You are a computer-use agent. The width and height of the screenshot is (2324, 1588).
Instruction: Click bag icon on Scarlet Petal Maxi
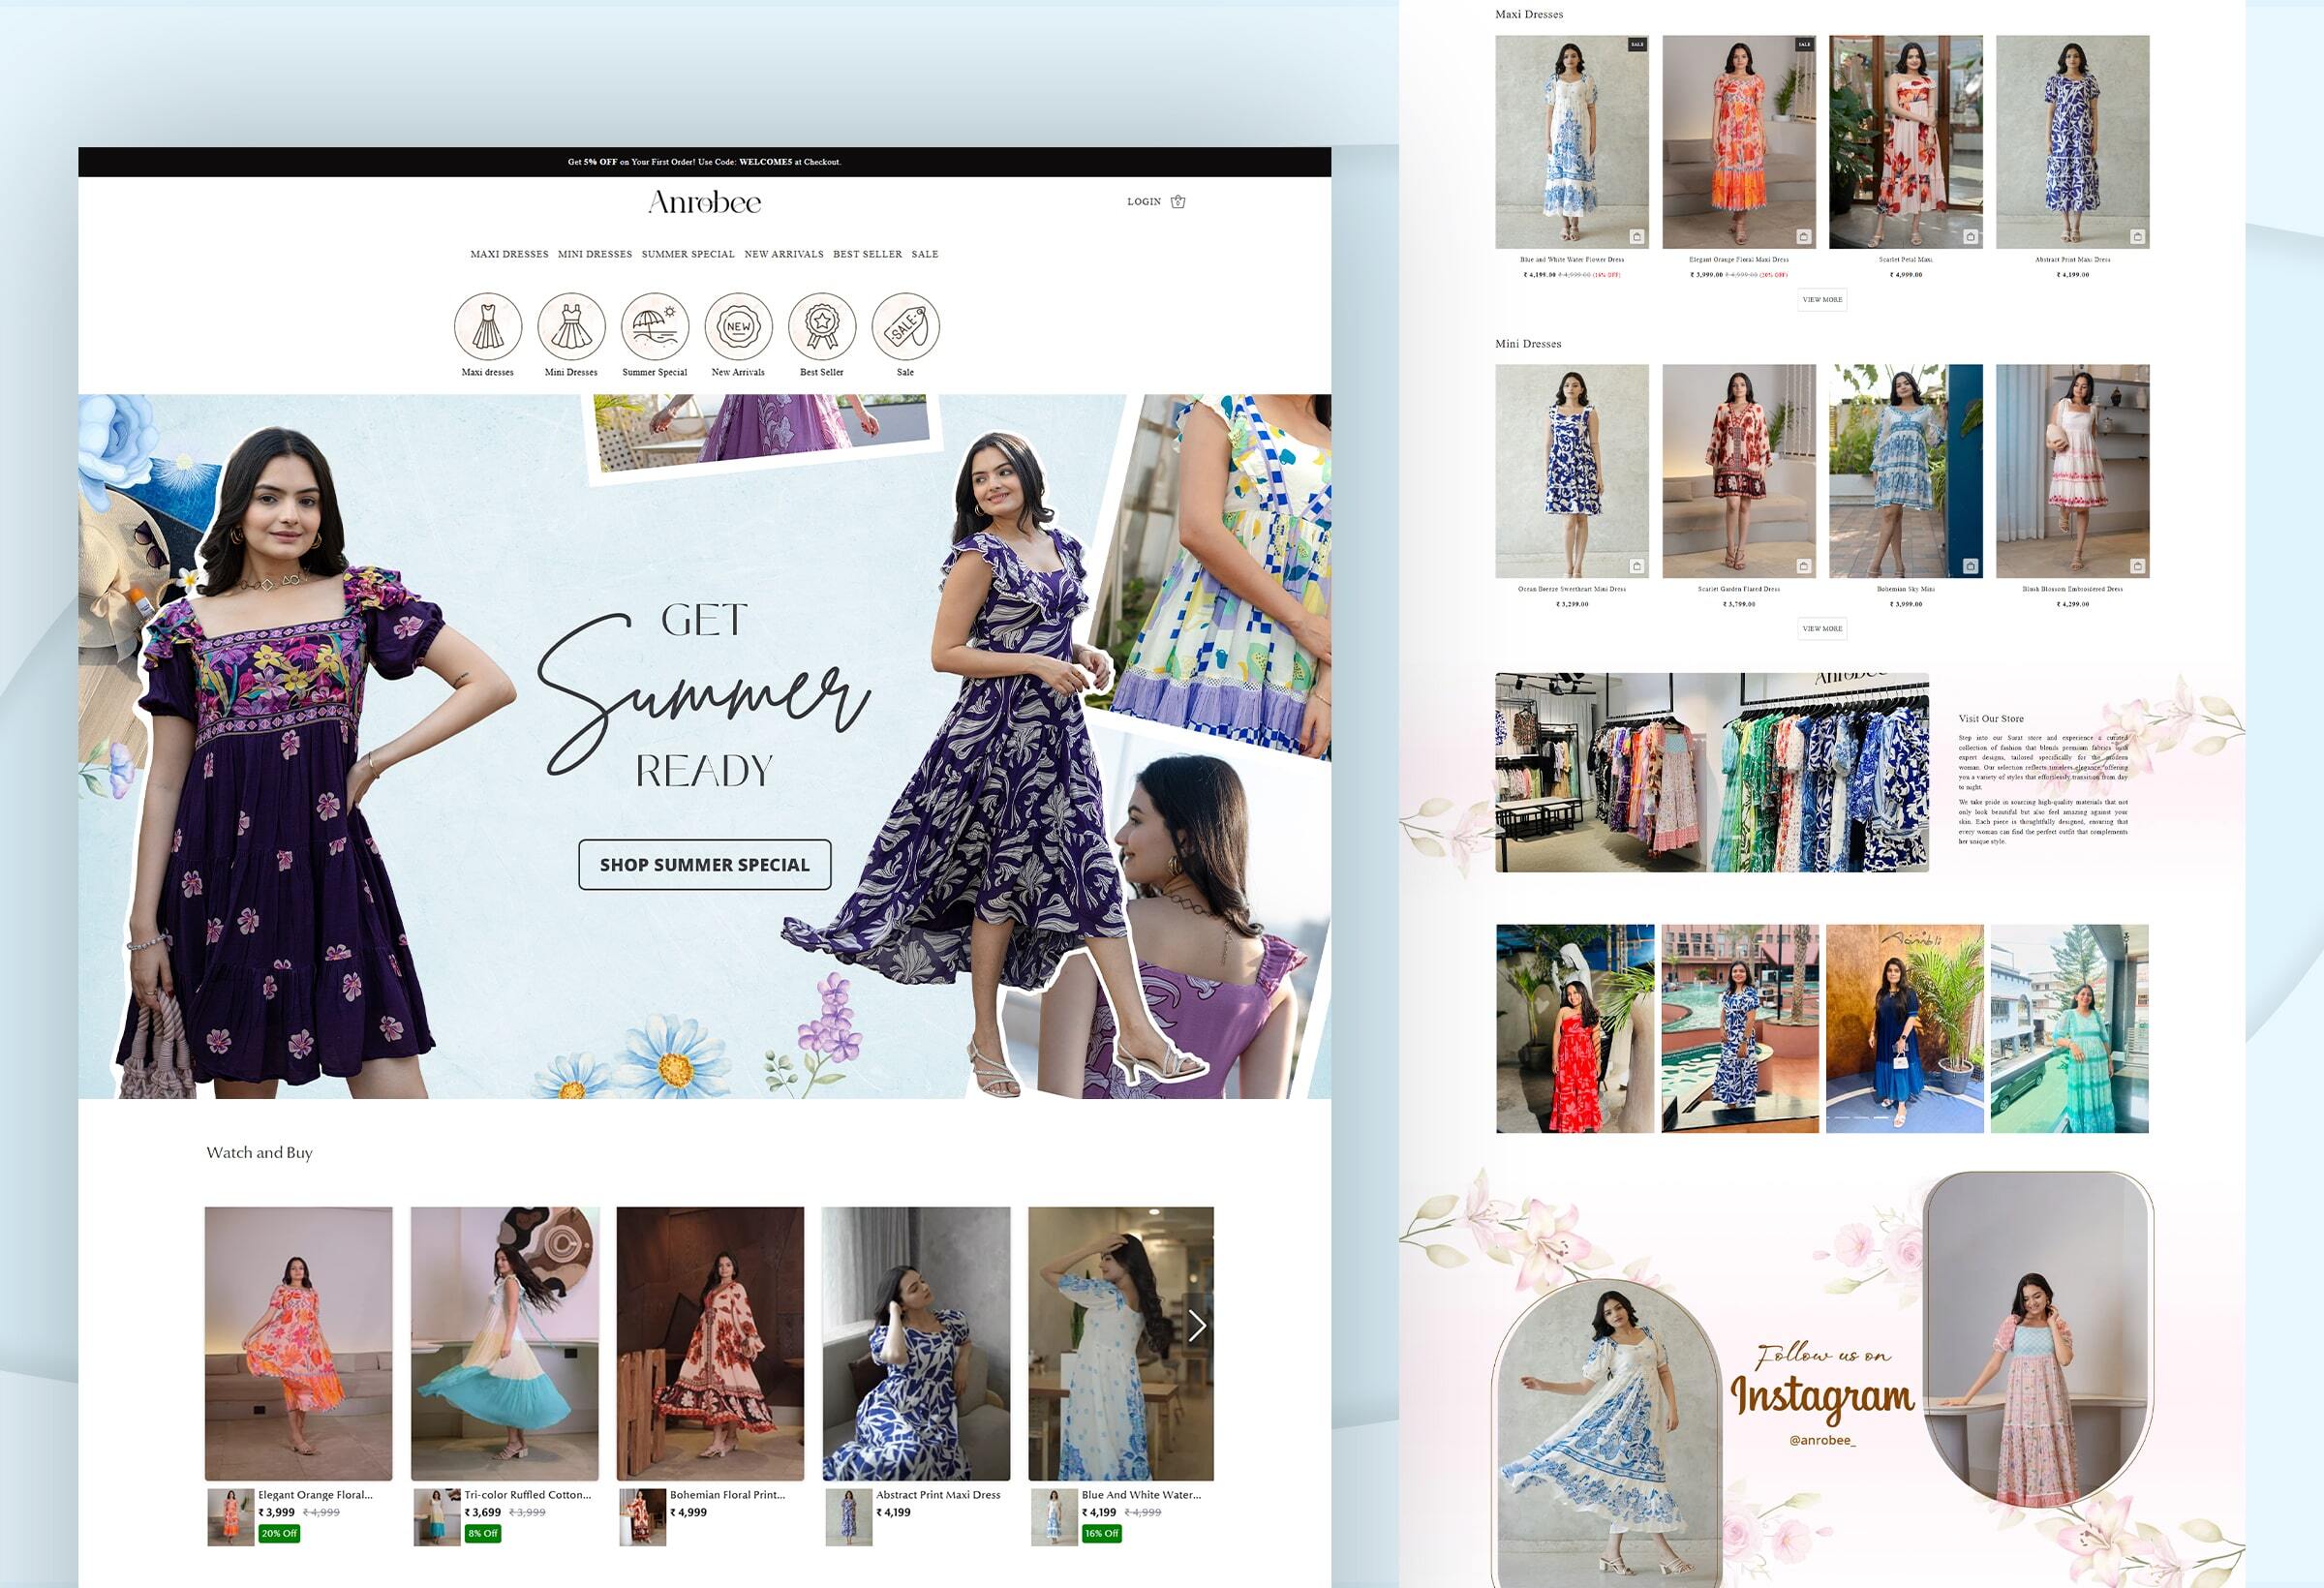1970,237
